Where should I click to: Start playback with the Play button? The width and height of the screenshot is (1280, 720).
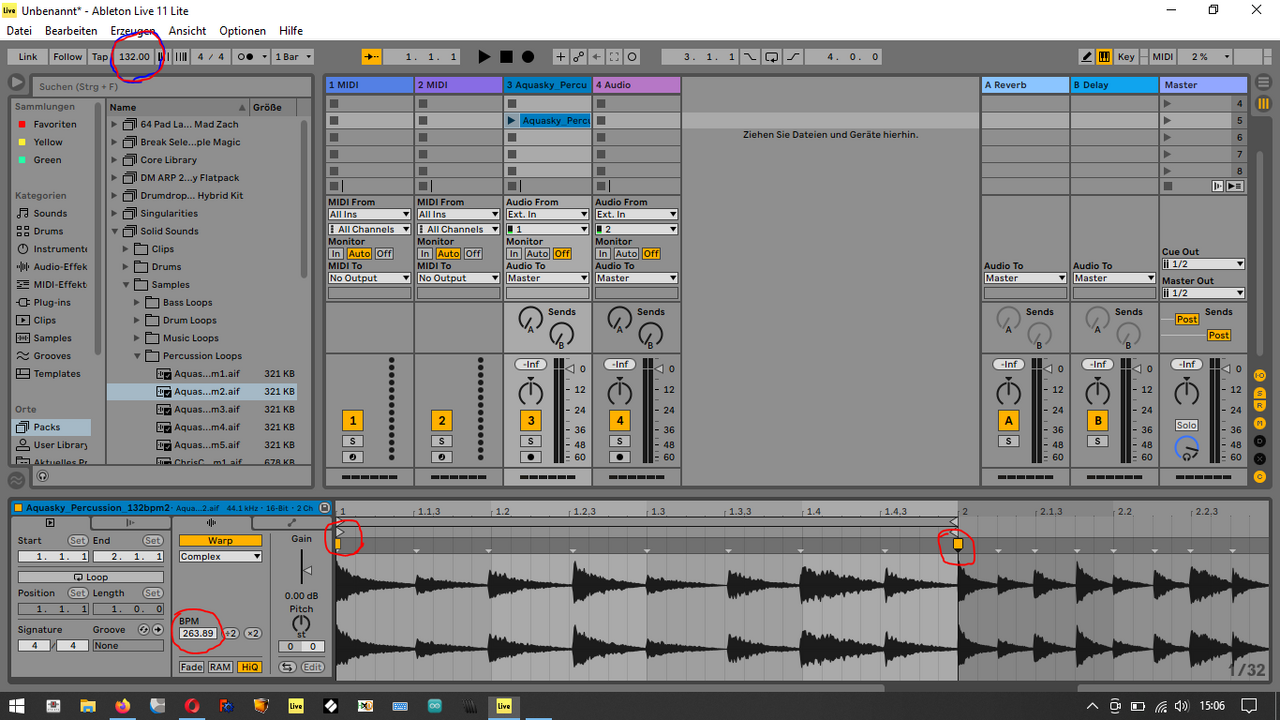click(x=484, y=57)
